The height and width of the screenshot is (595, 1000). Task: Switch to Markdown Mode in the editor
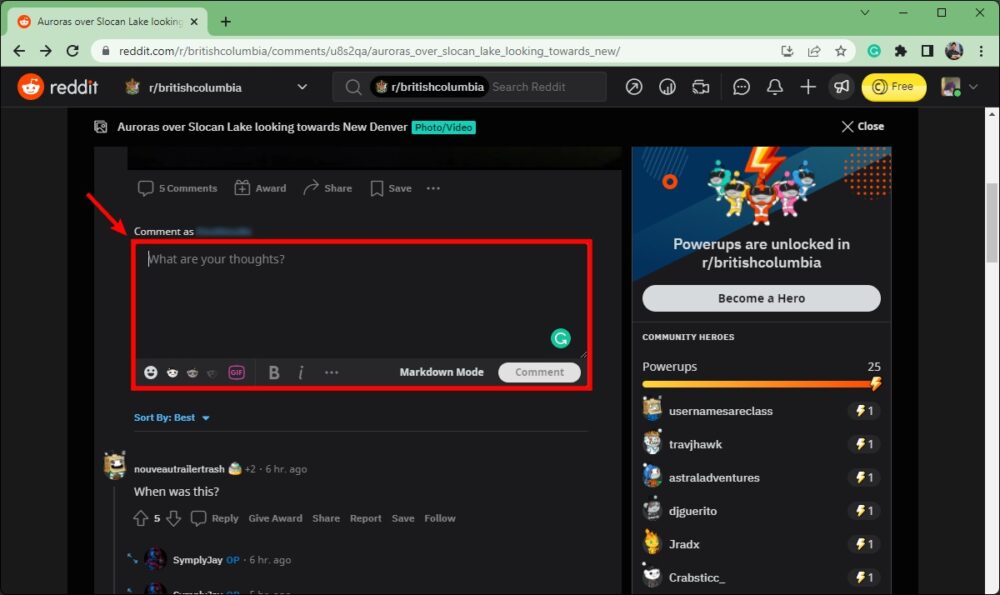click(x=441, y=371)
